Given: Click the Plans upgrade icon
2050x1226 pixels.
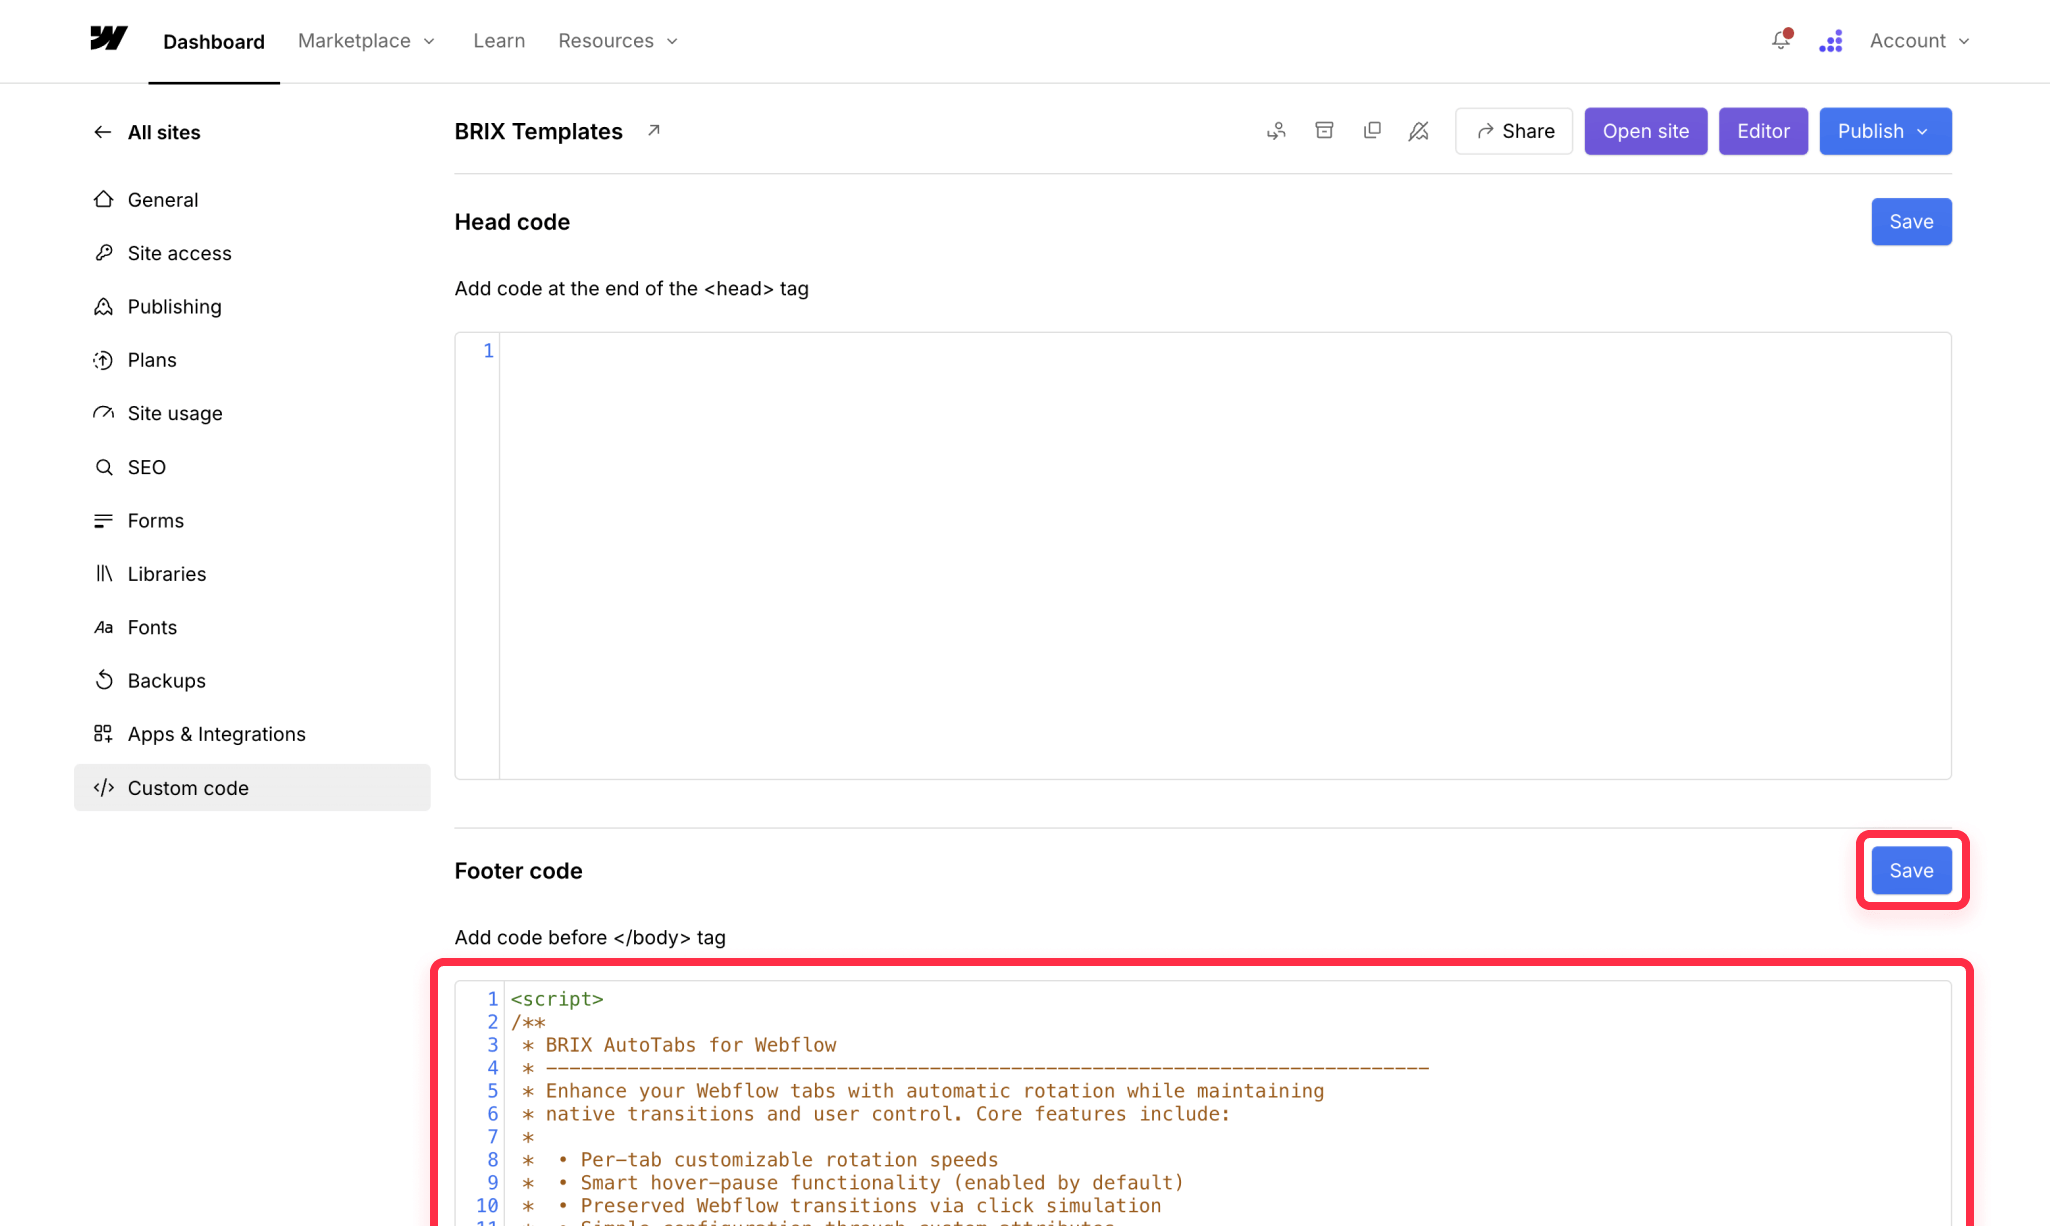Looking at the screenshot, I should pos(103,360).
